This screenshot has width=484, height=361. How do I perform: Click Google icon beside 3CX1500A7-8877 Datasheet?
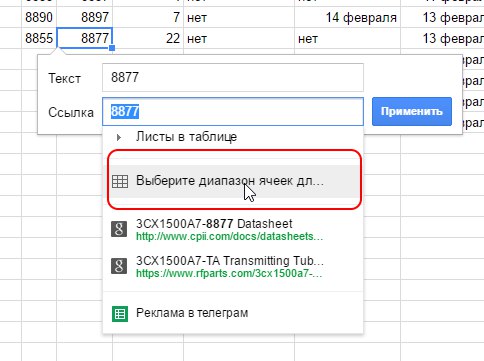pyautogui.click(x=119, y=229)
